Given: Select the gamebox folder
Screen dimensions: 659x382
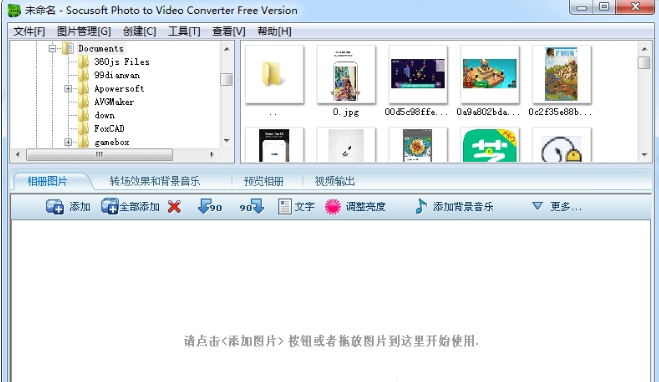Looking at the screenshot, I should [112, 142].
